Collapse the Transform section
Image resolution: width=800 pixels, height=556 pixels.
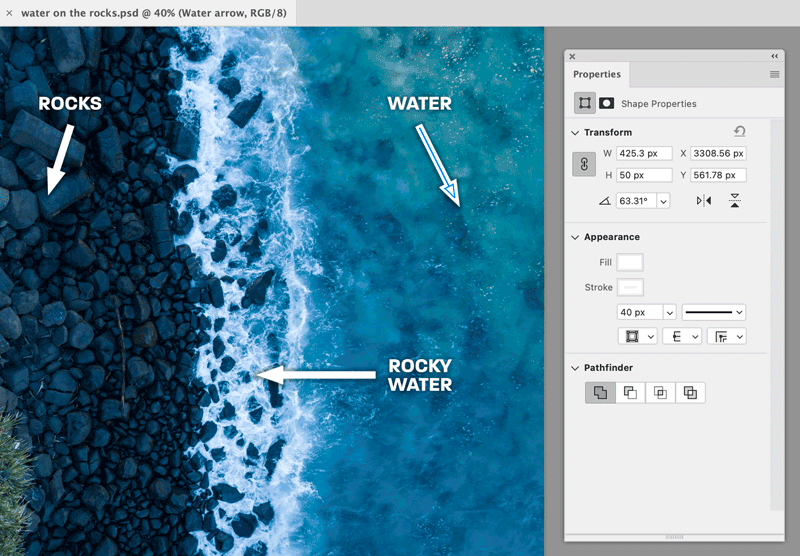pyautogui.click(x=575, y=133)
